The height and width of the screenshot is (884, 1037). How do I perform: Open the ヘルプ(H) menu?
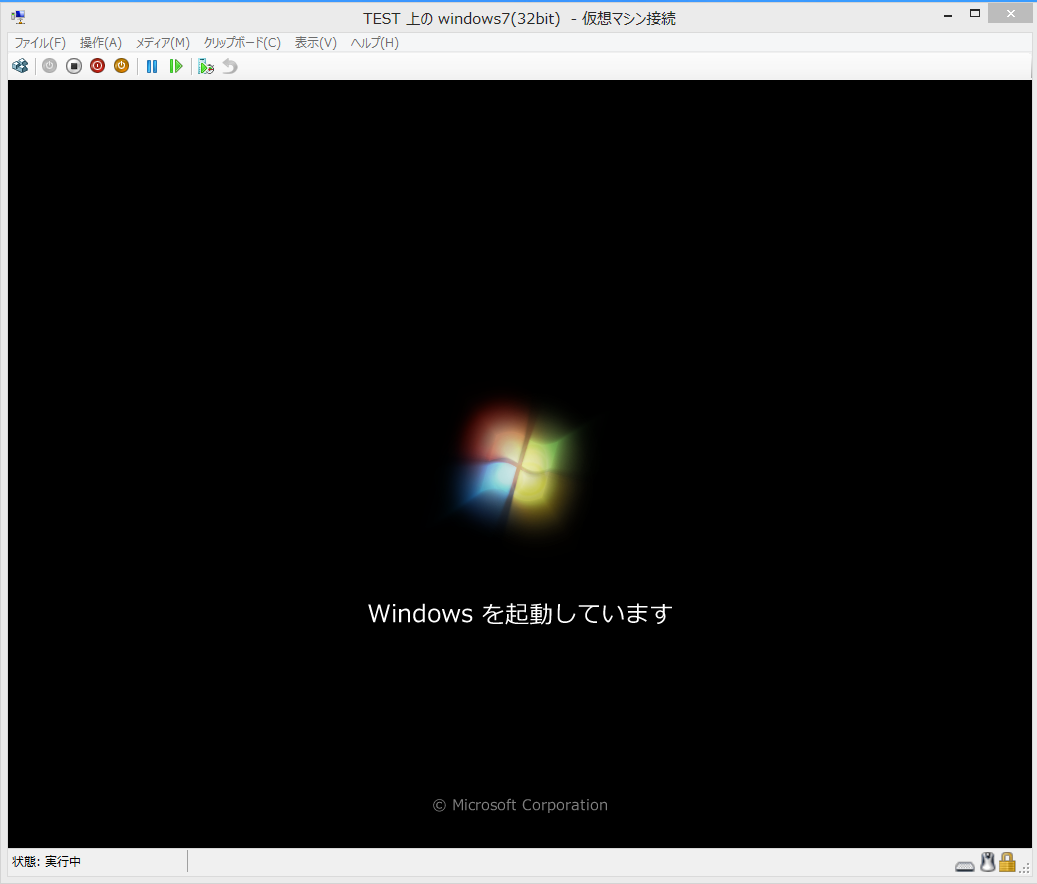374,43
